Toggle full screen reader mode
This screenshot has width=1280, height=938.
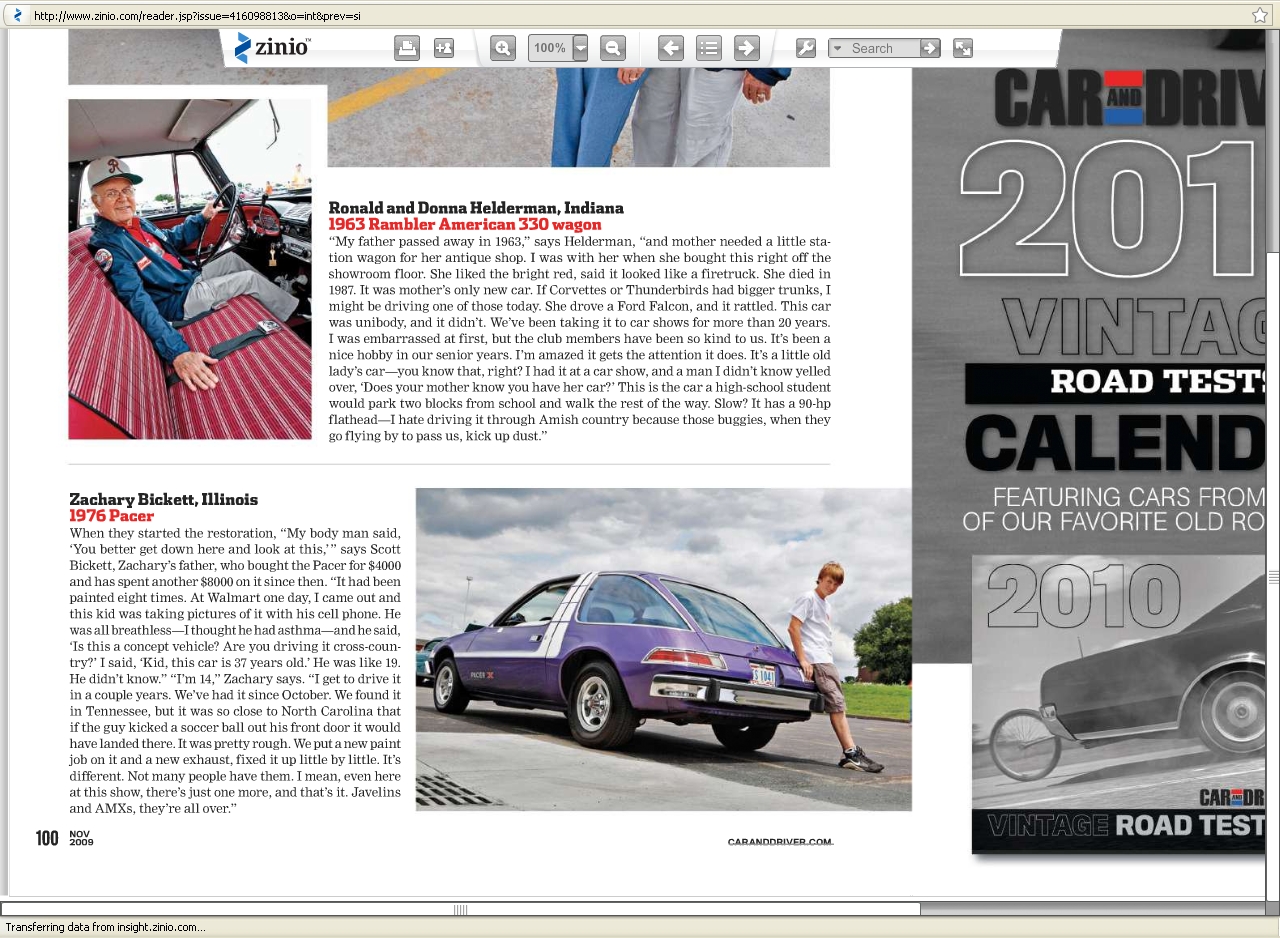[963, 48]
